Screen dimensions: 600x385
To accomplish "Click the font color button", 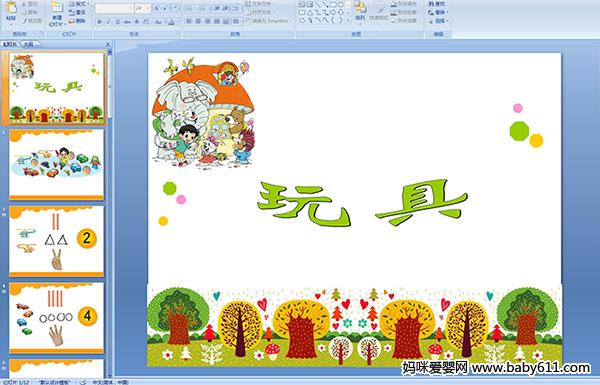I will (171, 22).
